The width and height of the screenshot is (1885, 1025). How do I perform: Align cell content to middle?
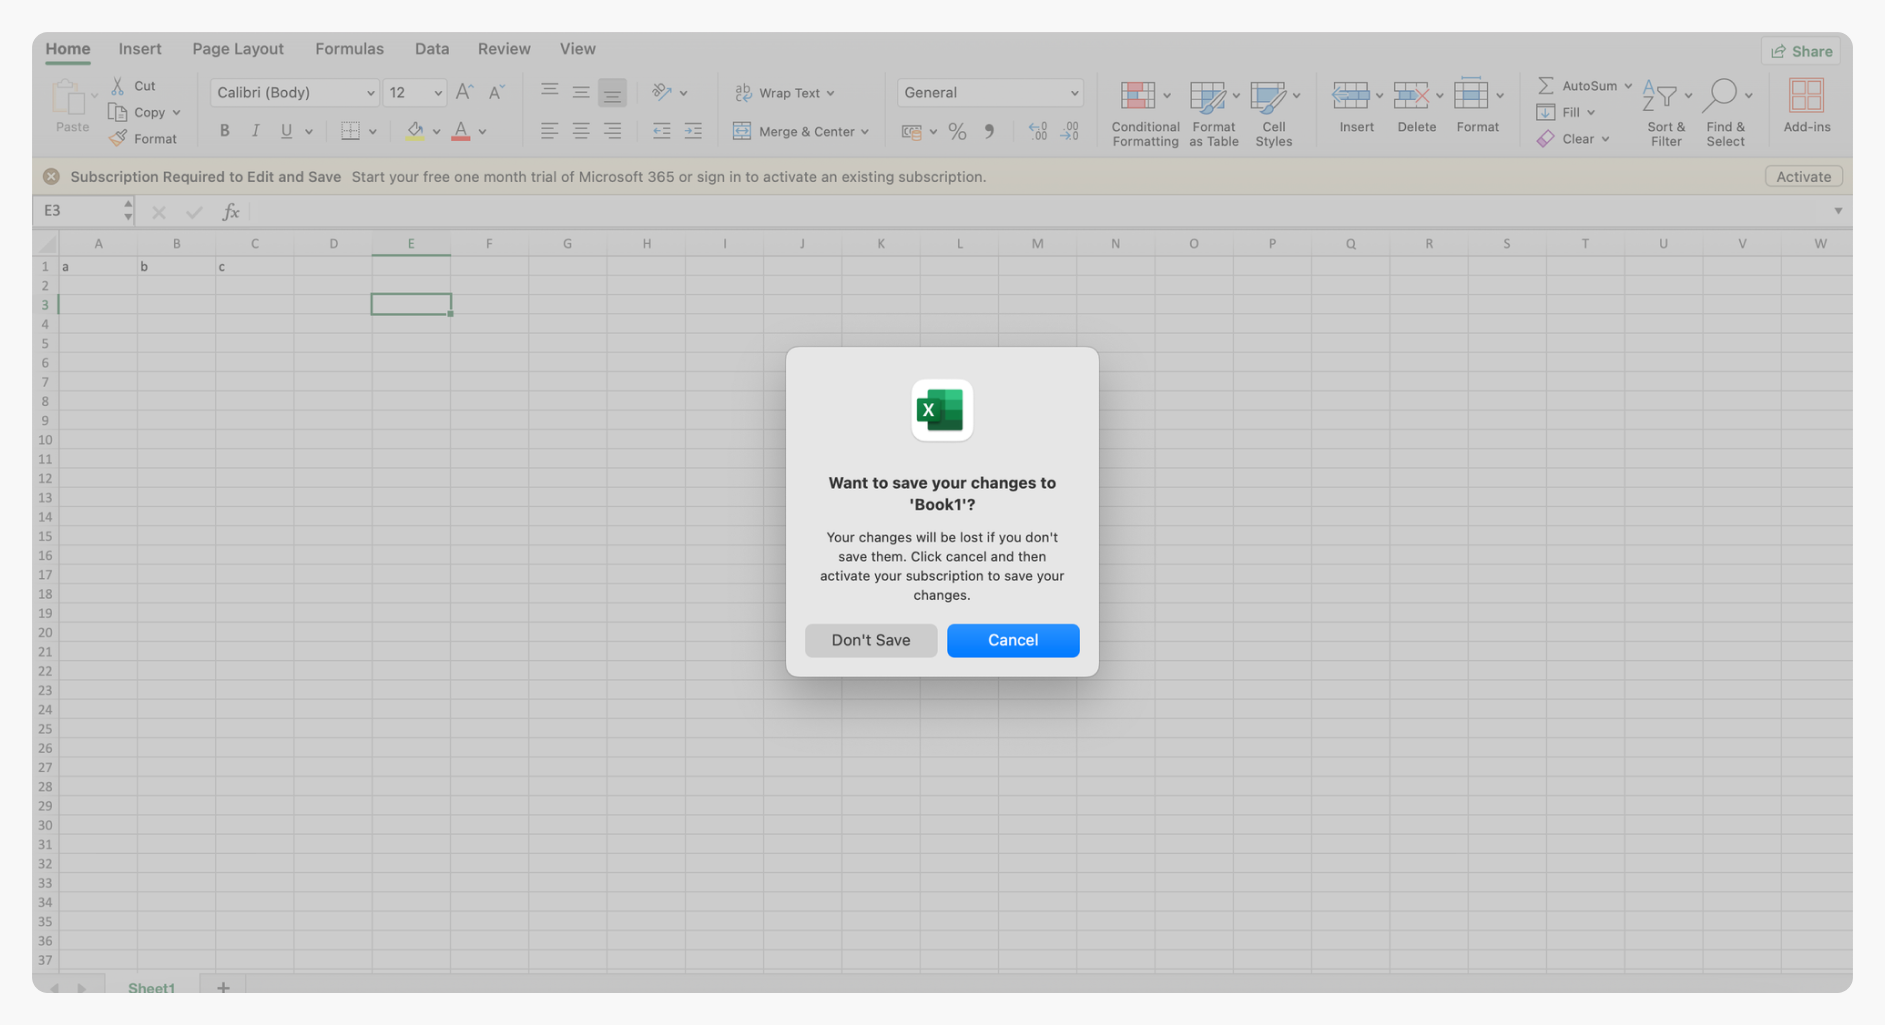[x=581, y=91]
